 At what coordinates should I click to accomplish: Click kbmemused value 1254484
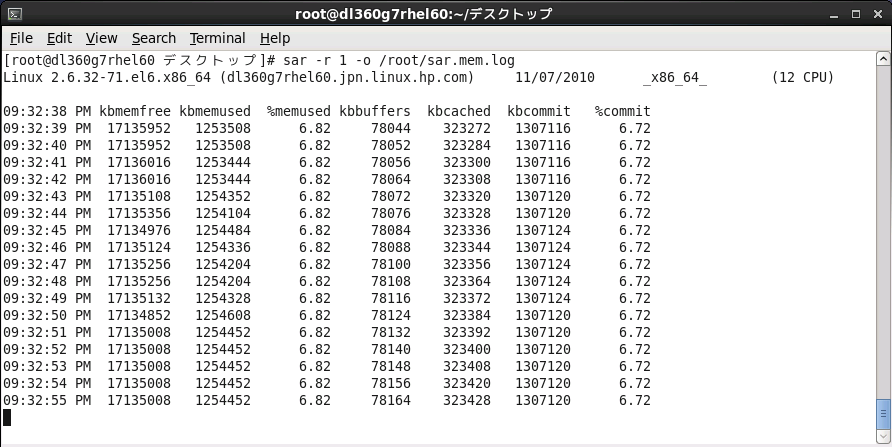223,230
